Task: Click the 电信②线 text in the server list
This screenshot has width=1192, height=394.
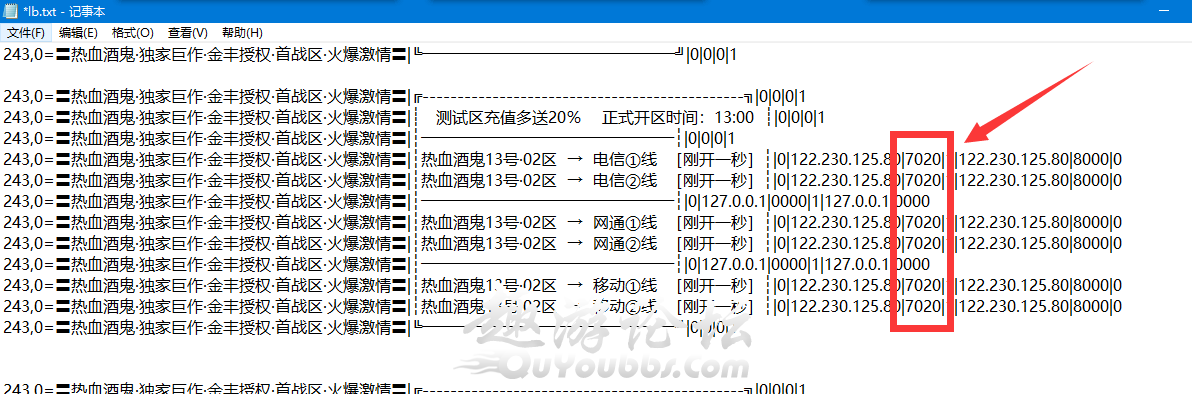Action: click(x=625, y=180)
